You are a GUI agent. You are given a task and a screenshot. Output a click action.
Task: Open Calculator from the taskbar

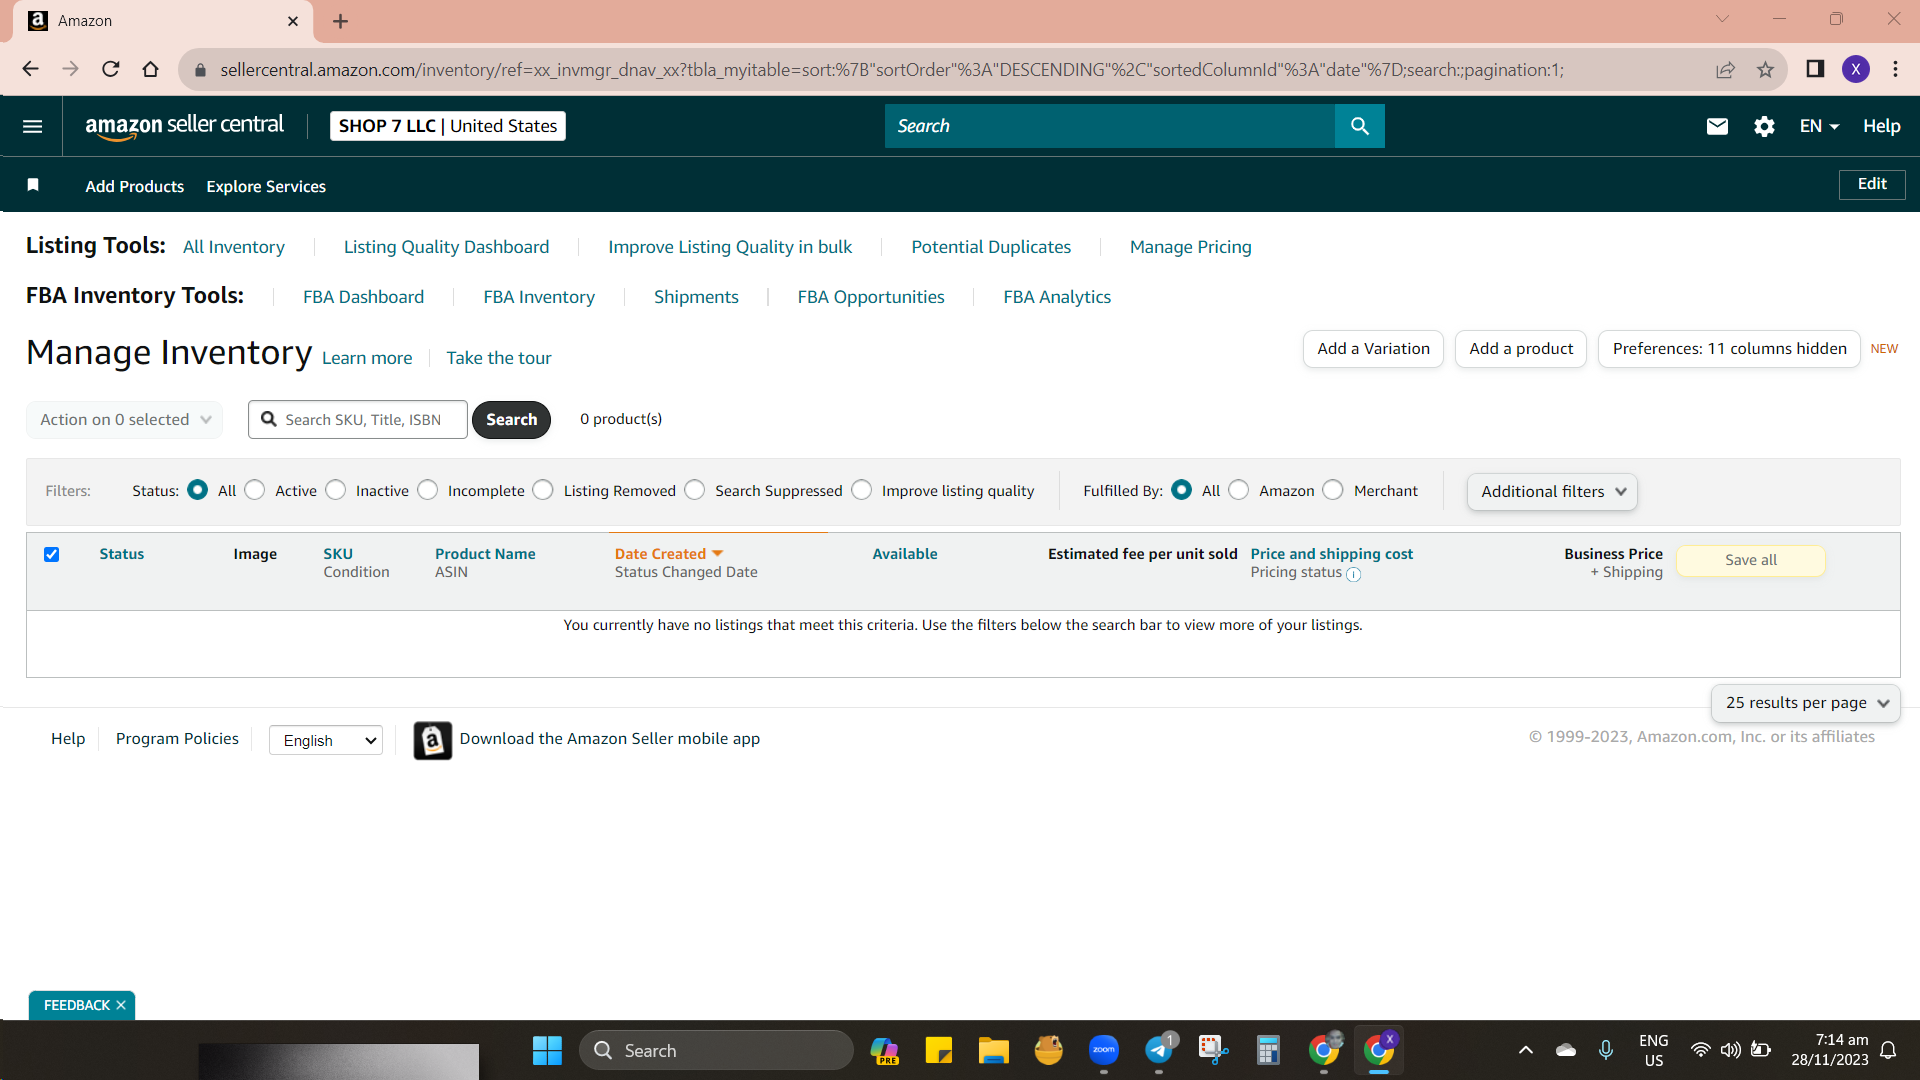click(1268, 1050)
